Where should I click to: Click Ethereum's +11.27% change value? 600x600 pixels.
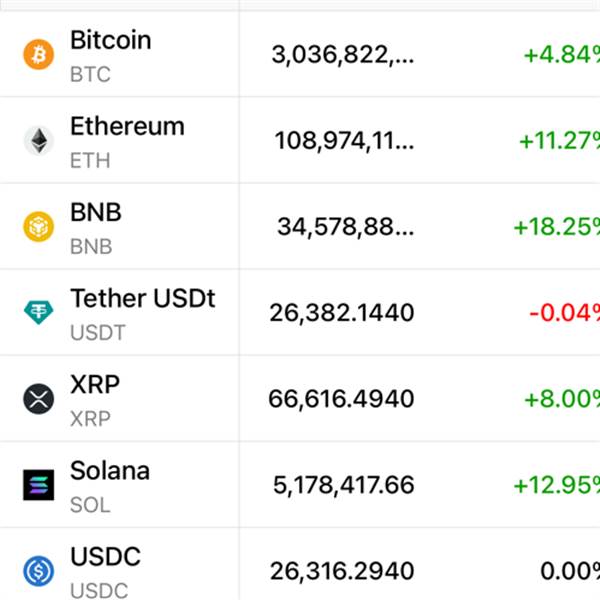(558, 141)
